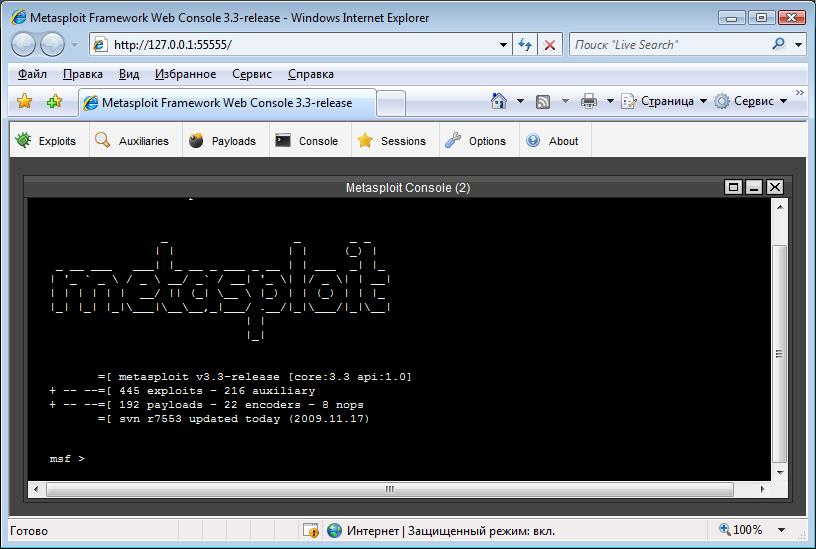Maximize the Metasploit Console panel

coord(733,187)
